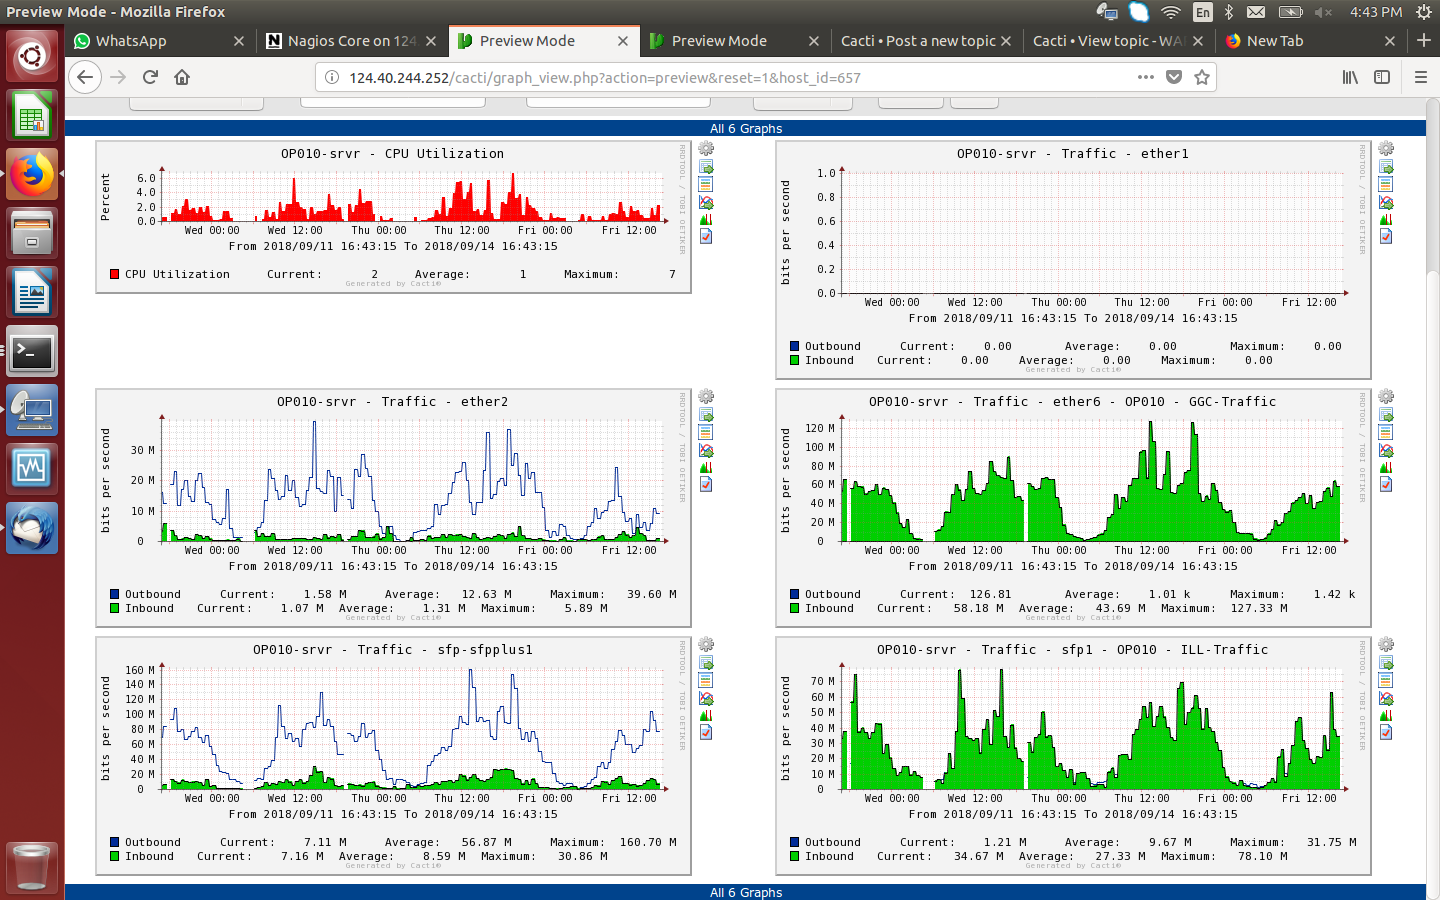Open the Wi-Fi network indicator menu
Viewport: 1440px width, 900px height.
coord(1170,12)
